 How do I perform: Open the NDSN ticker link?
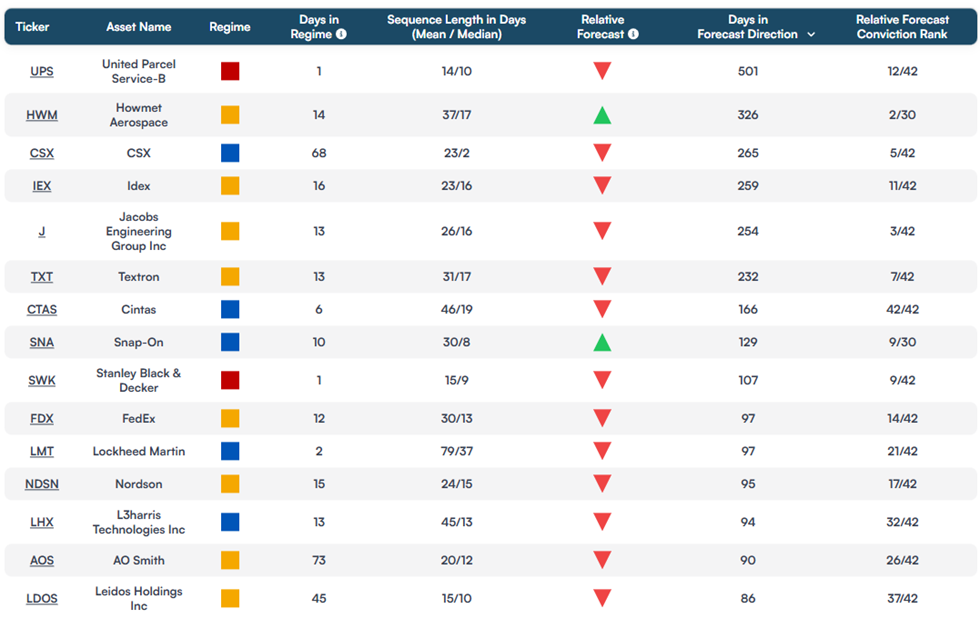tap(42, 484)
